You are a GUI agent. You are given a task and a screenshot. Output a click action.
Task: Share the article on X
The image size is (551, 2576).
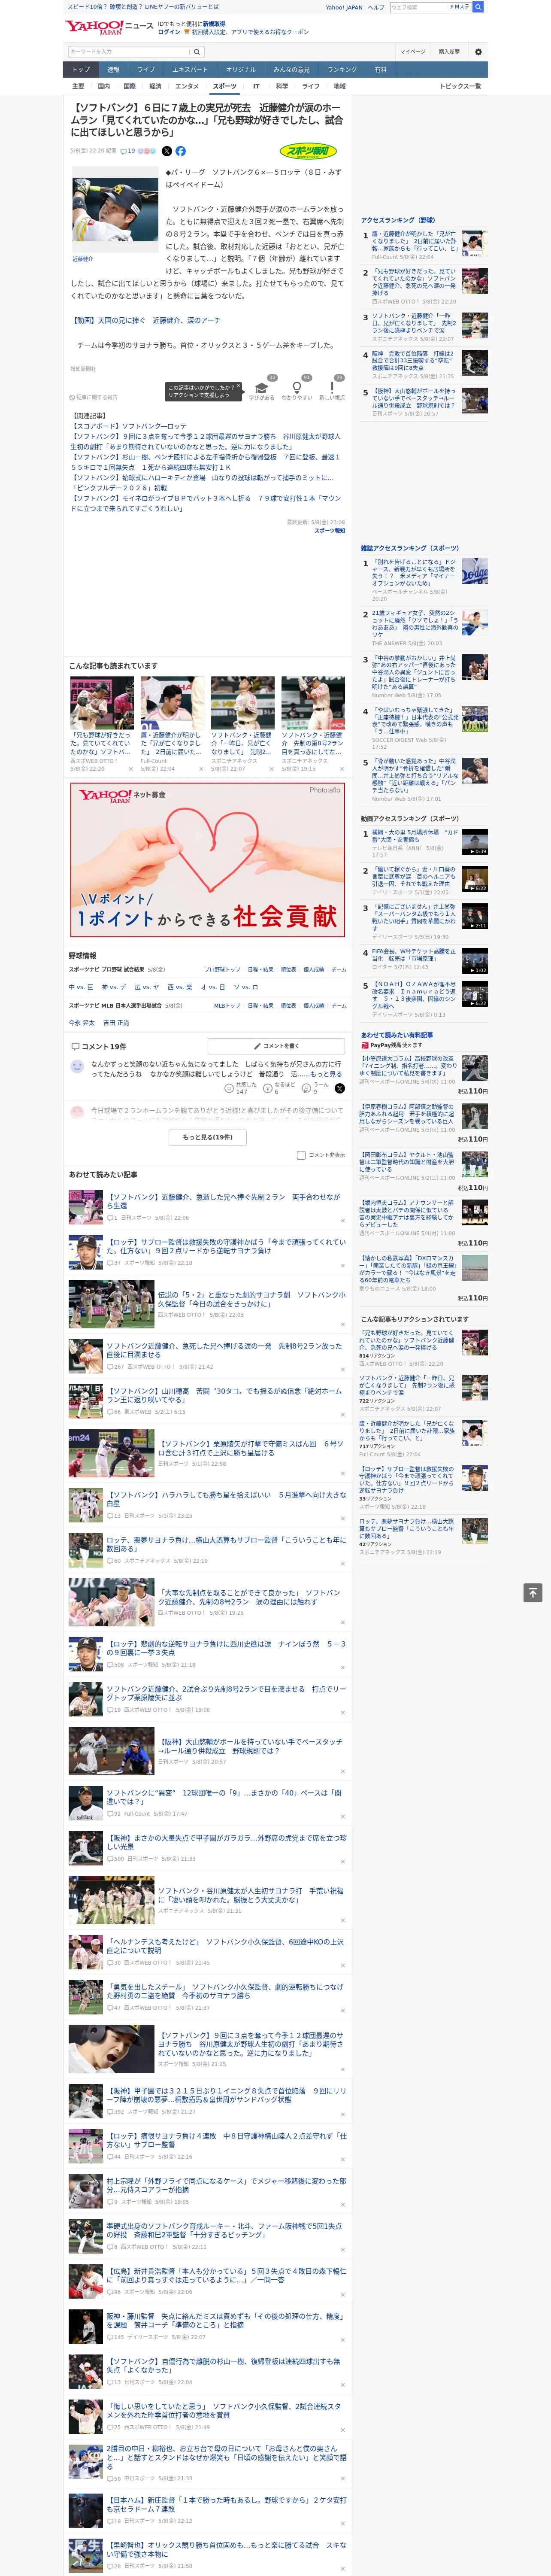(x=167, y=151)
